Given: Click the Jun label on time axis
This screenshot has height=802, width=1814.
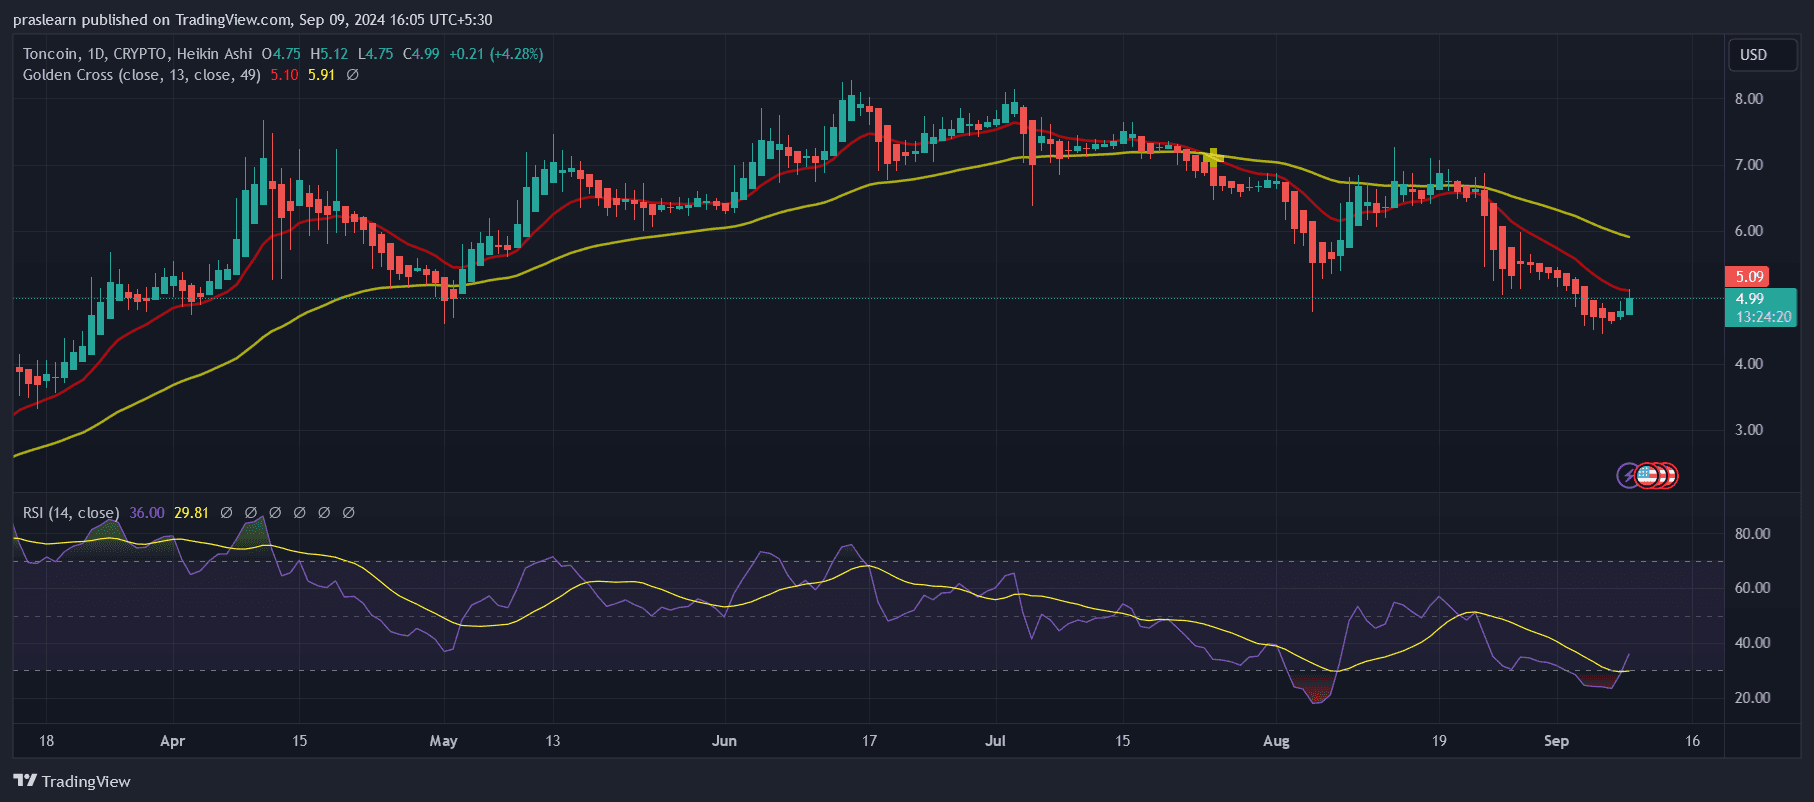Looking at the screenshot, I should click(x=724, y=741).
